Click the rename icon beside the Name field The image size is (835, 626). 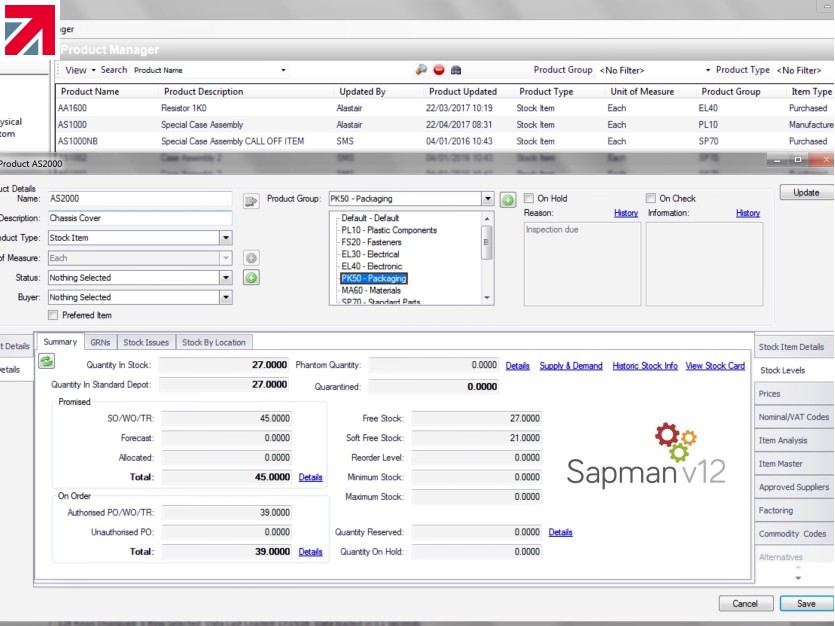point(251,201)
